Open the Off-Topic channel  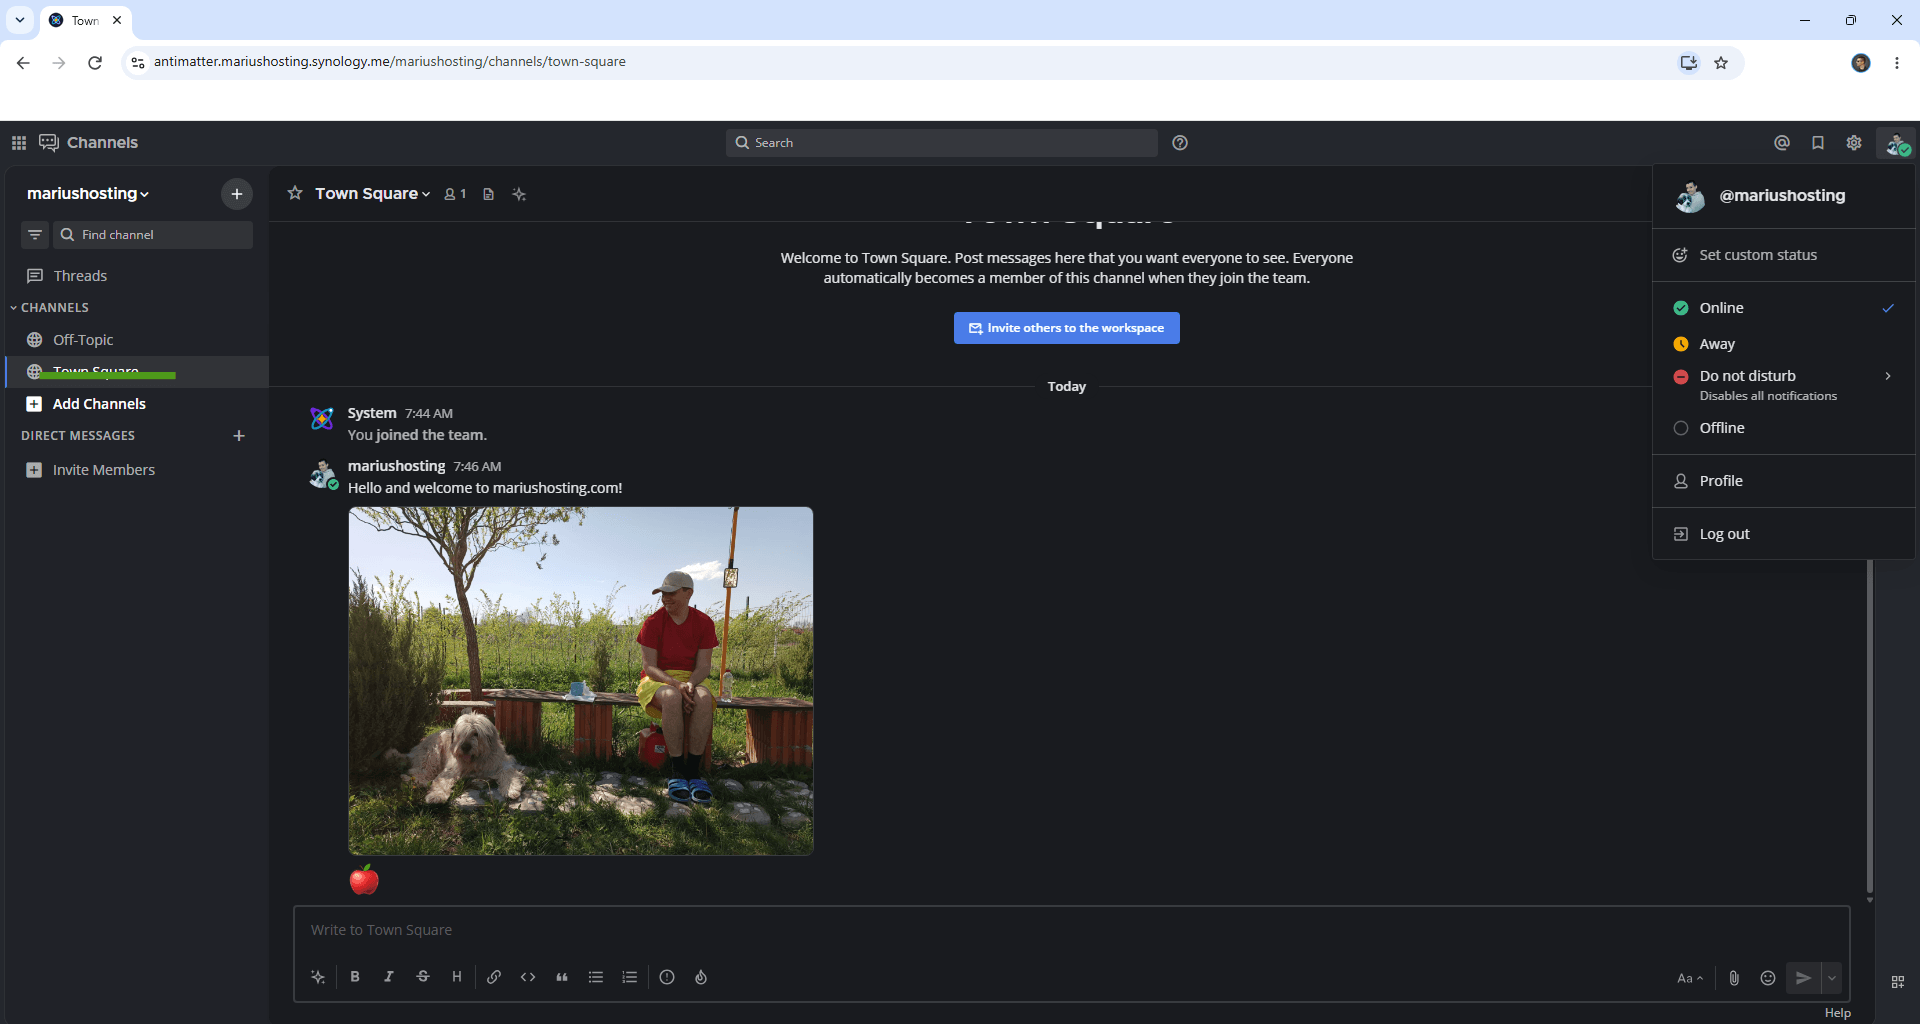coord(137,340)
